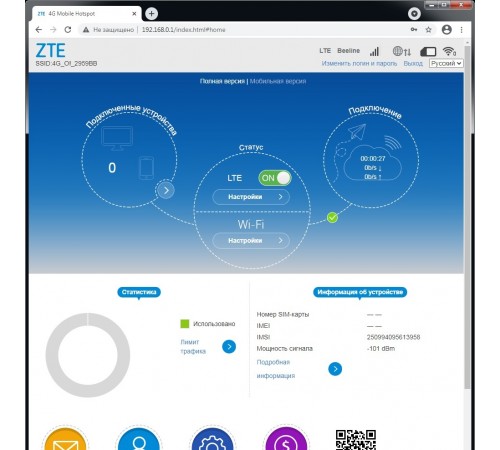Click the Wi-Fi label in status circle

(x=251, y=225)
